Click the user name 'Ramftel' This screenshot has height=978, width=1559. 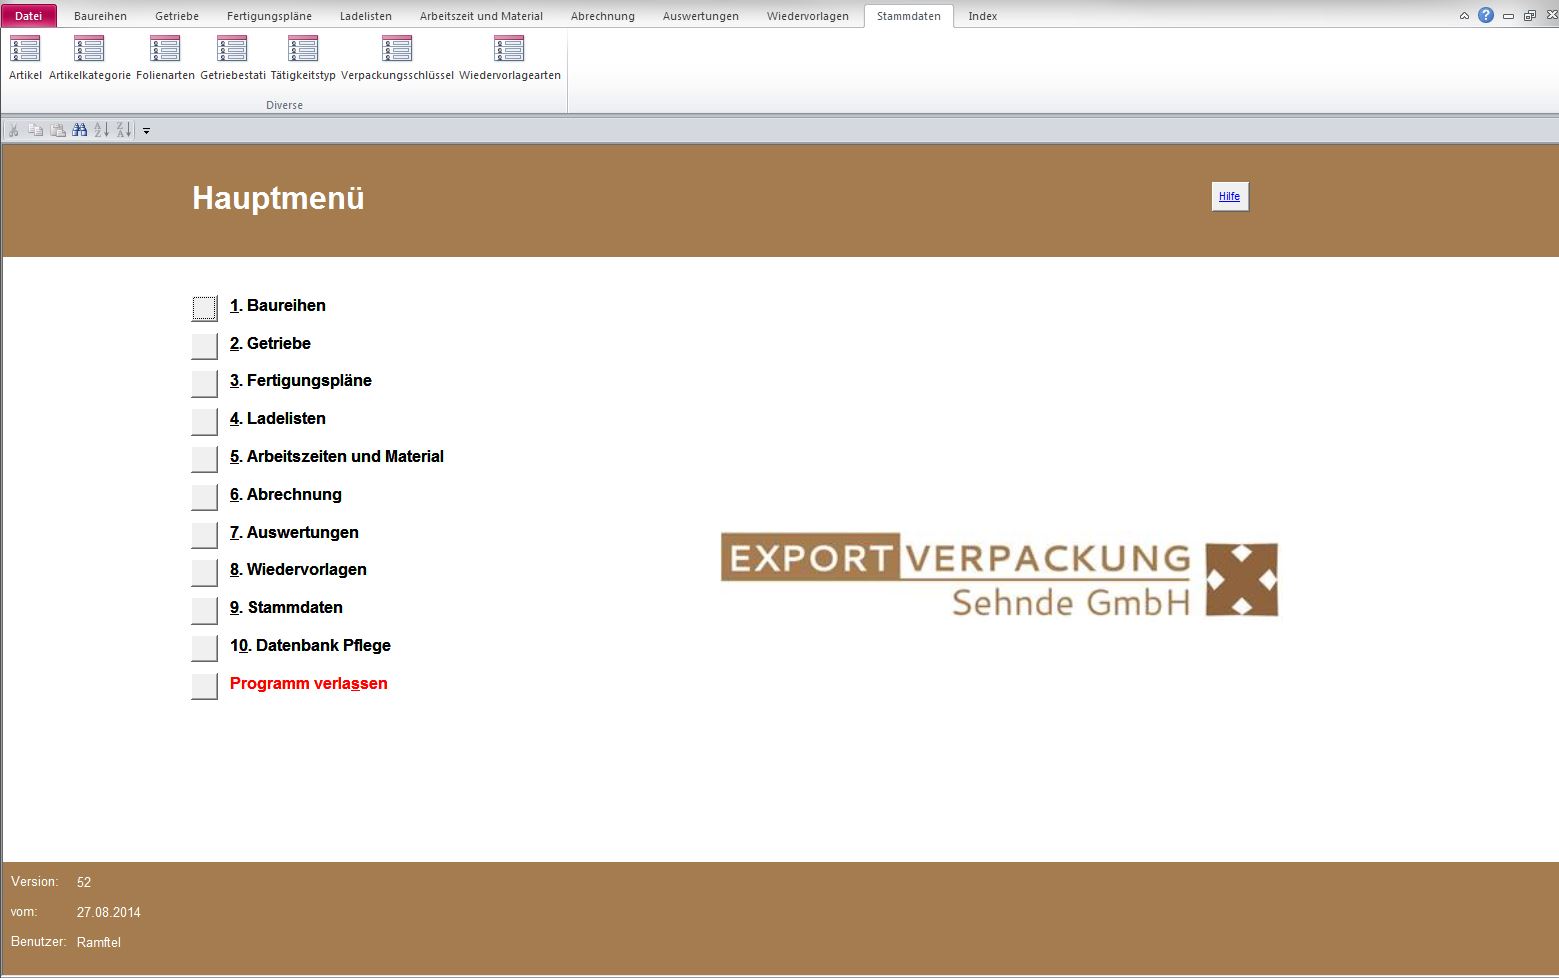pyautogui.click(x=99, y=943)
